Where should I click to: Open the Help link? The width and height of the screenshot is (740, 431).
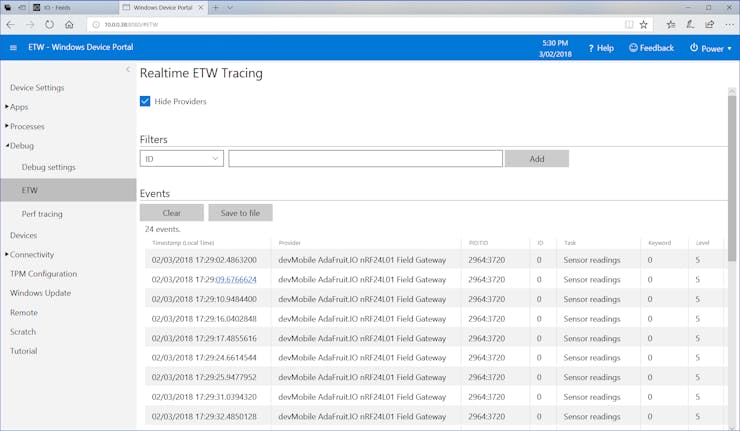tap(601, 48)
